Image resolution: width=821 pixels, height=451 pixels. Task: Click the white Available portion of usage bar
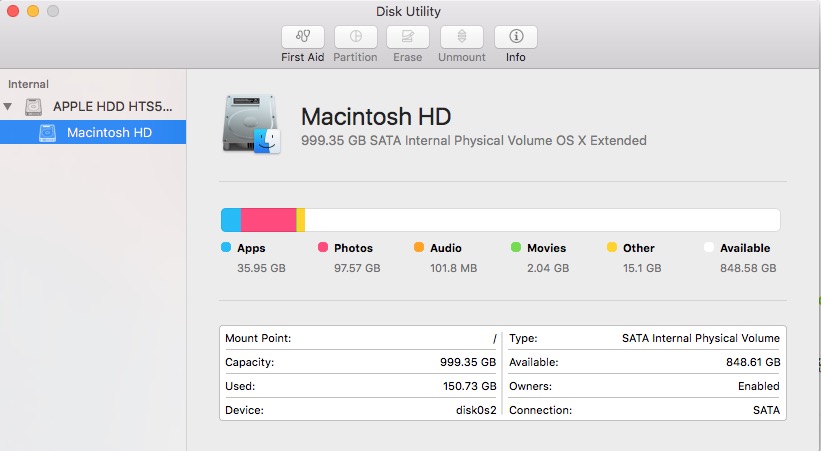pos(542,220)
